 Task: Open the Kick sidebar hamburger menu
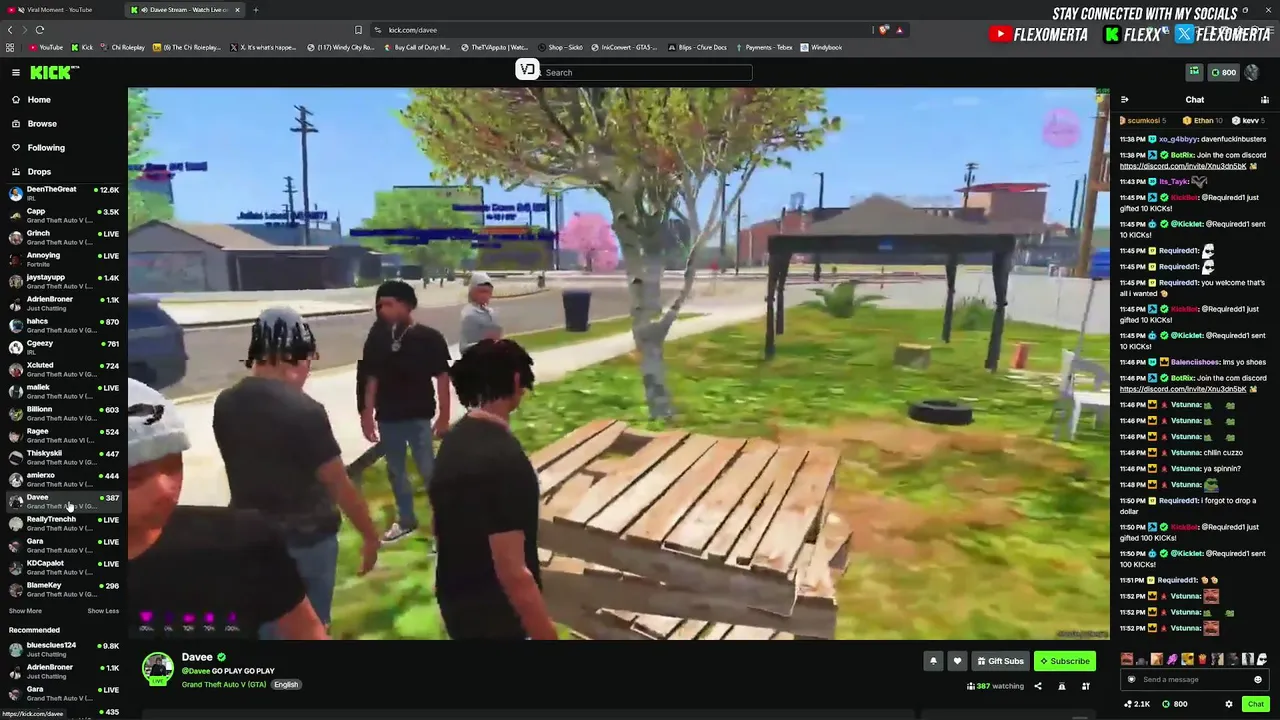point(16,72)
